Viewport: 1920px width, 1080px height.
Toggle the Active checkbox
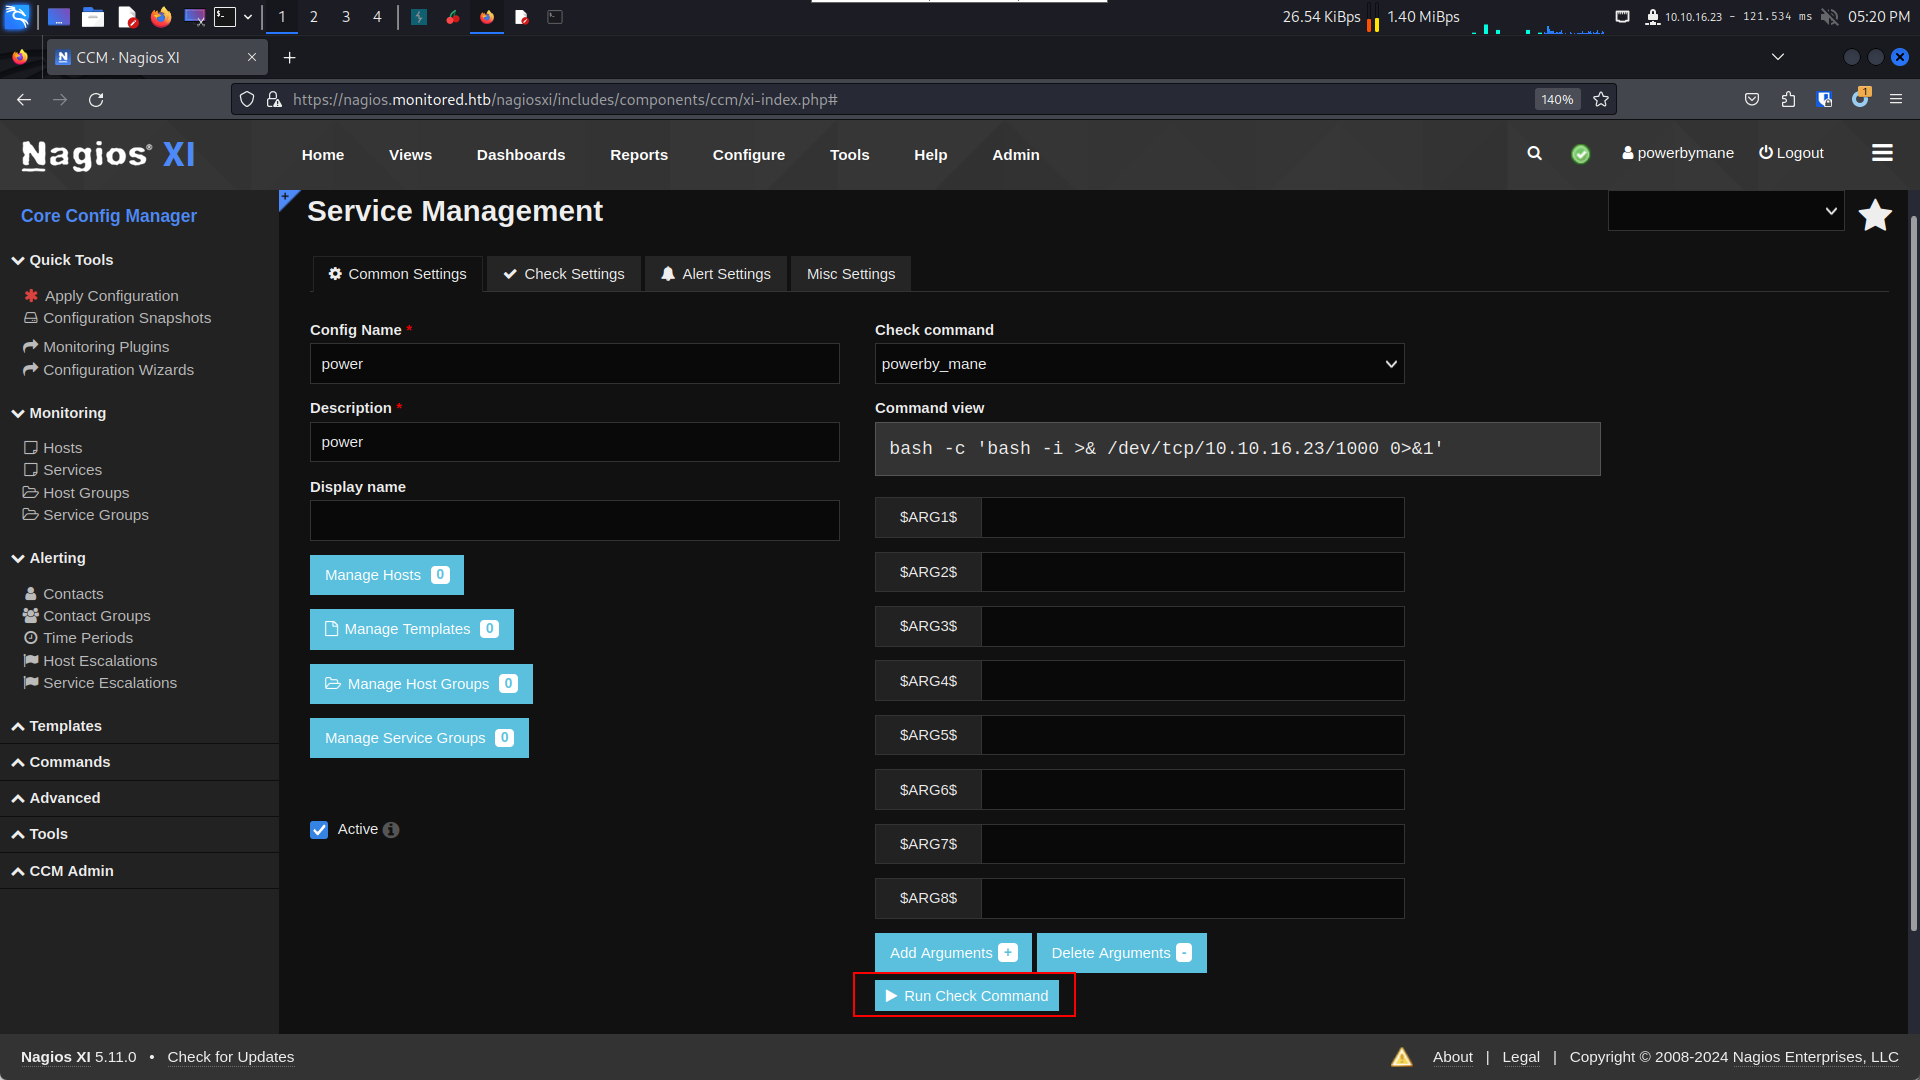pyautogui.click(x=319, y=830)
